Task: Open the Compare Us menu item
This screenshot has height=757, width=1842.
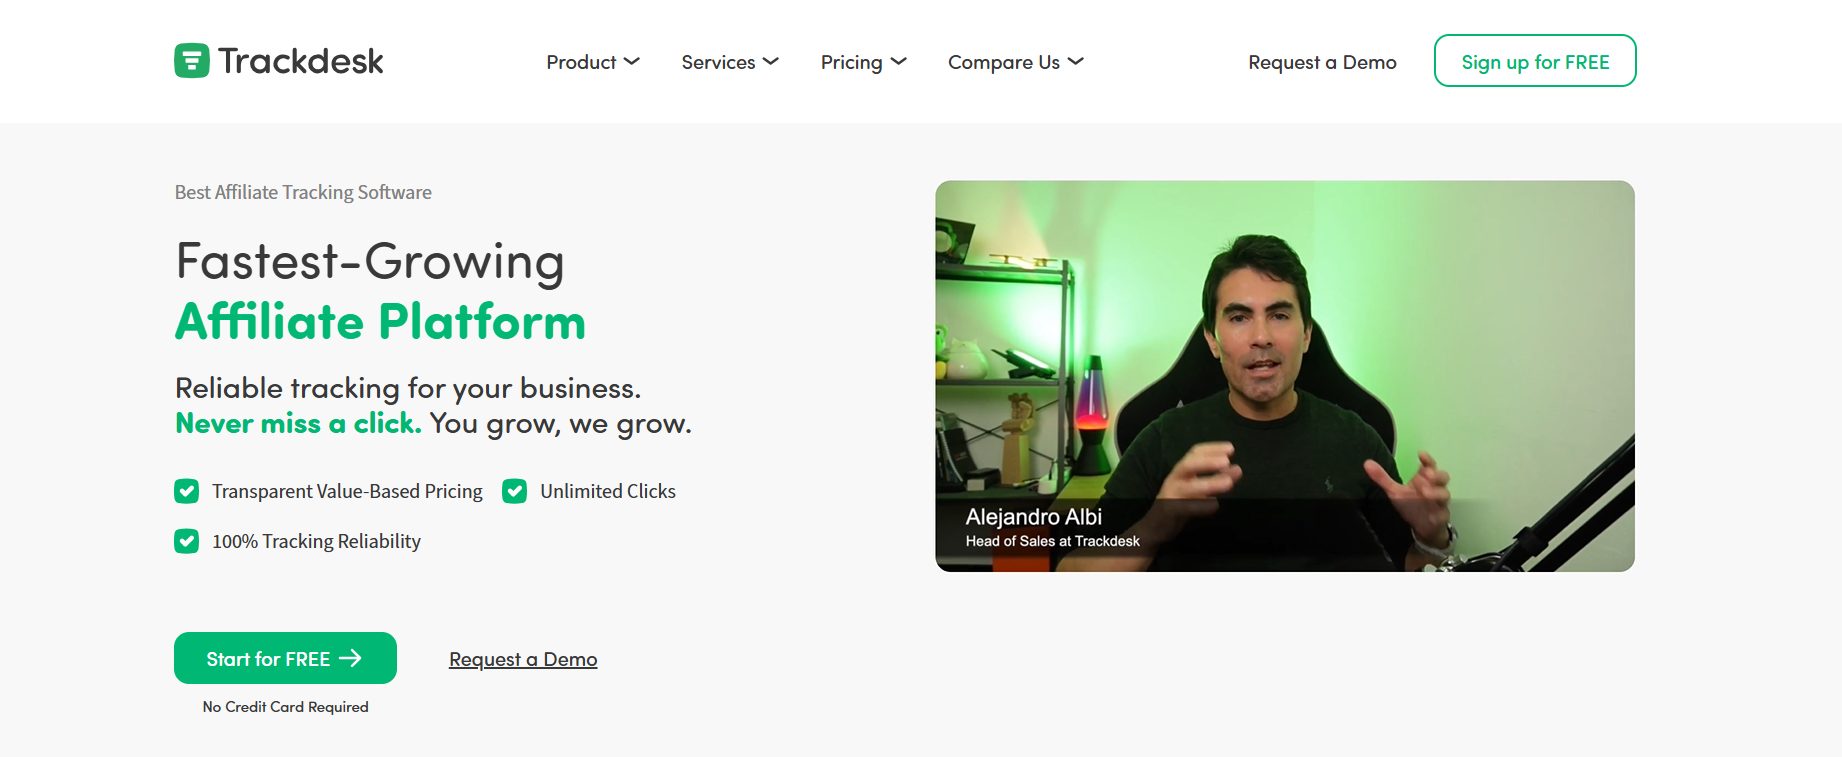Action: coord(1004,62)
